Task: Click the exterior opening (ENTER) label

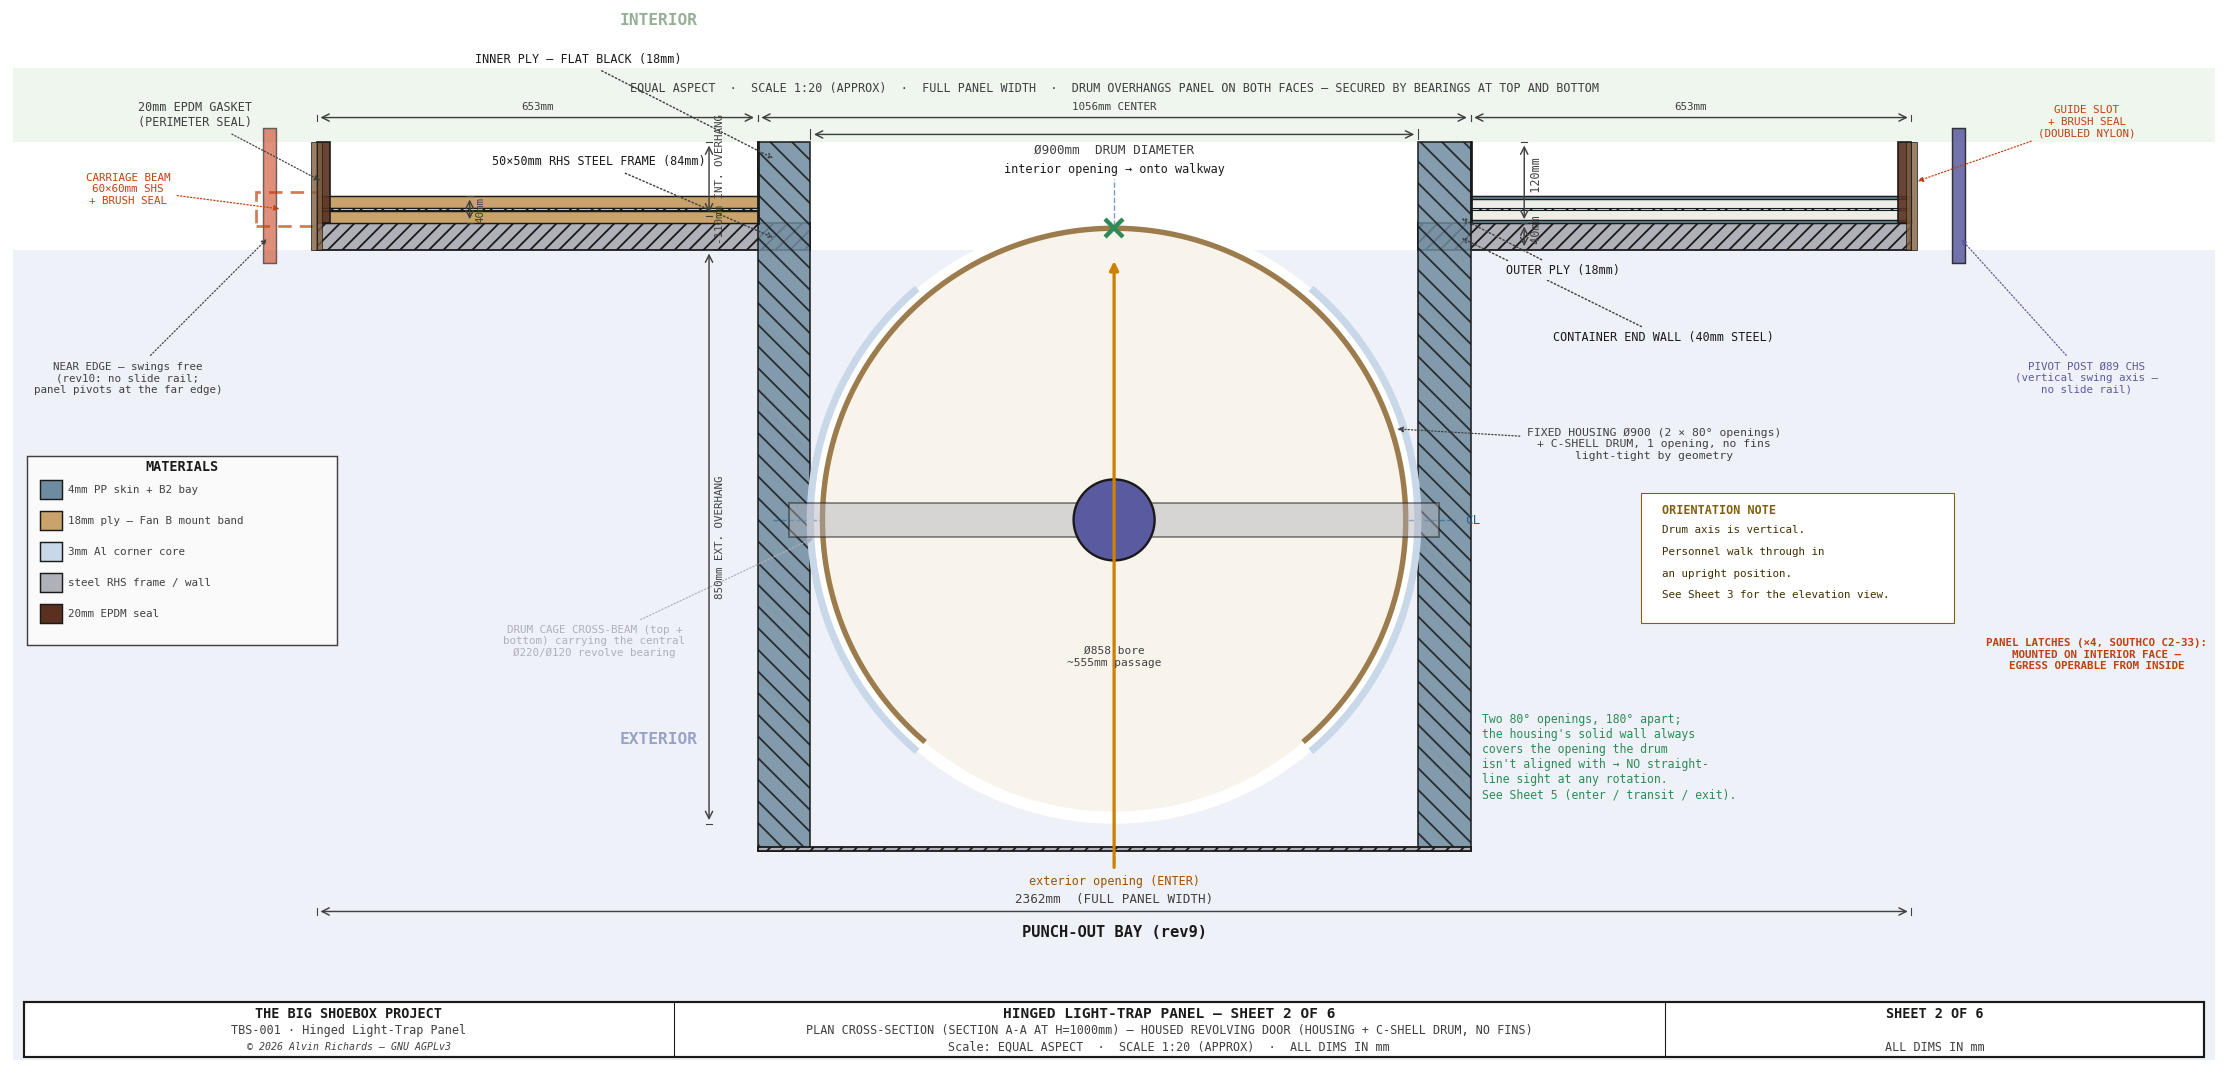Action: point(1114,881)
